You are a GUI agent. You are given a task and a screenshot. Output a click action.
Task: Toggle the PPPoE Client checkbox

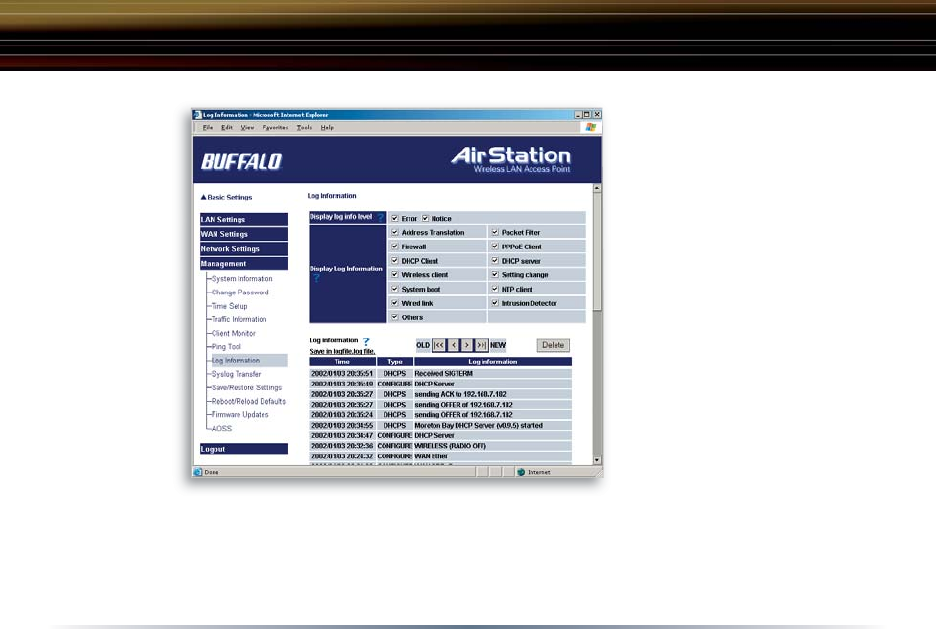495,246
